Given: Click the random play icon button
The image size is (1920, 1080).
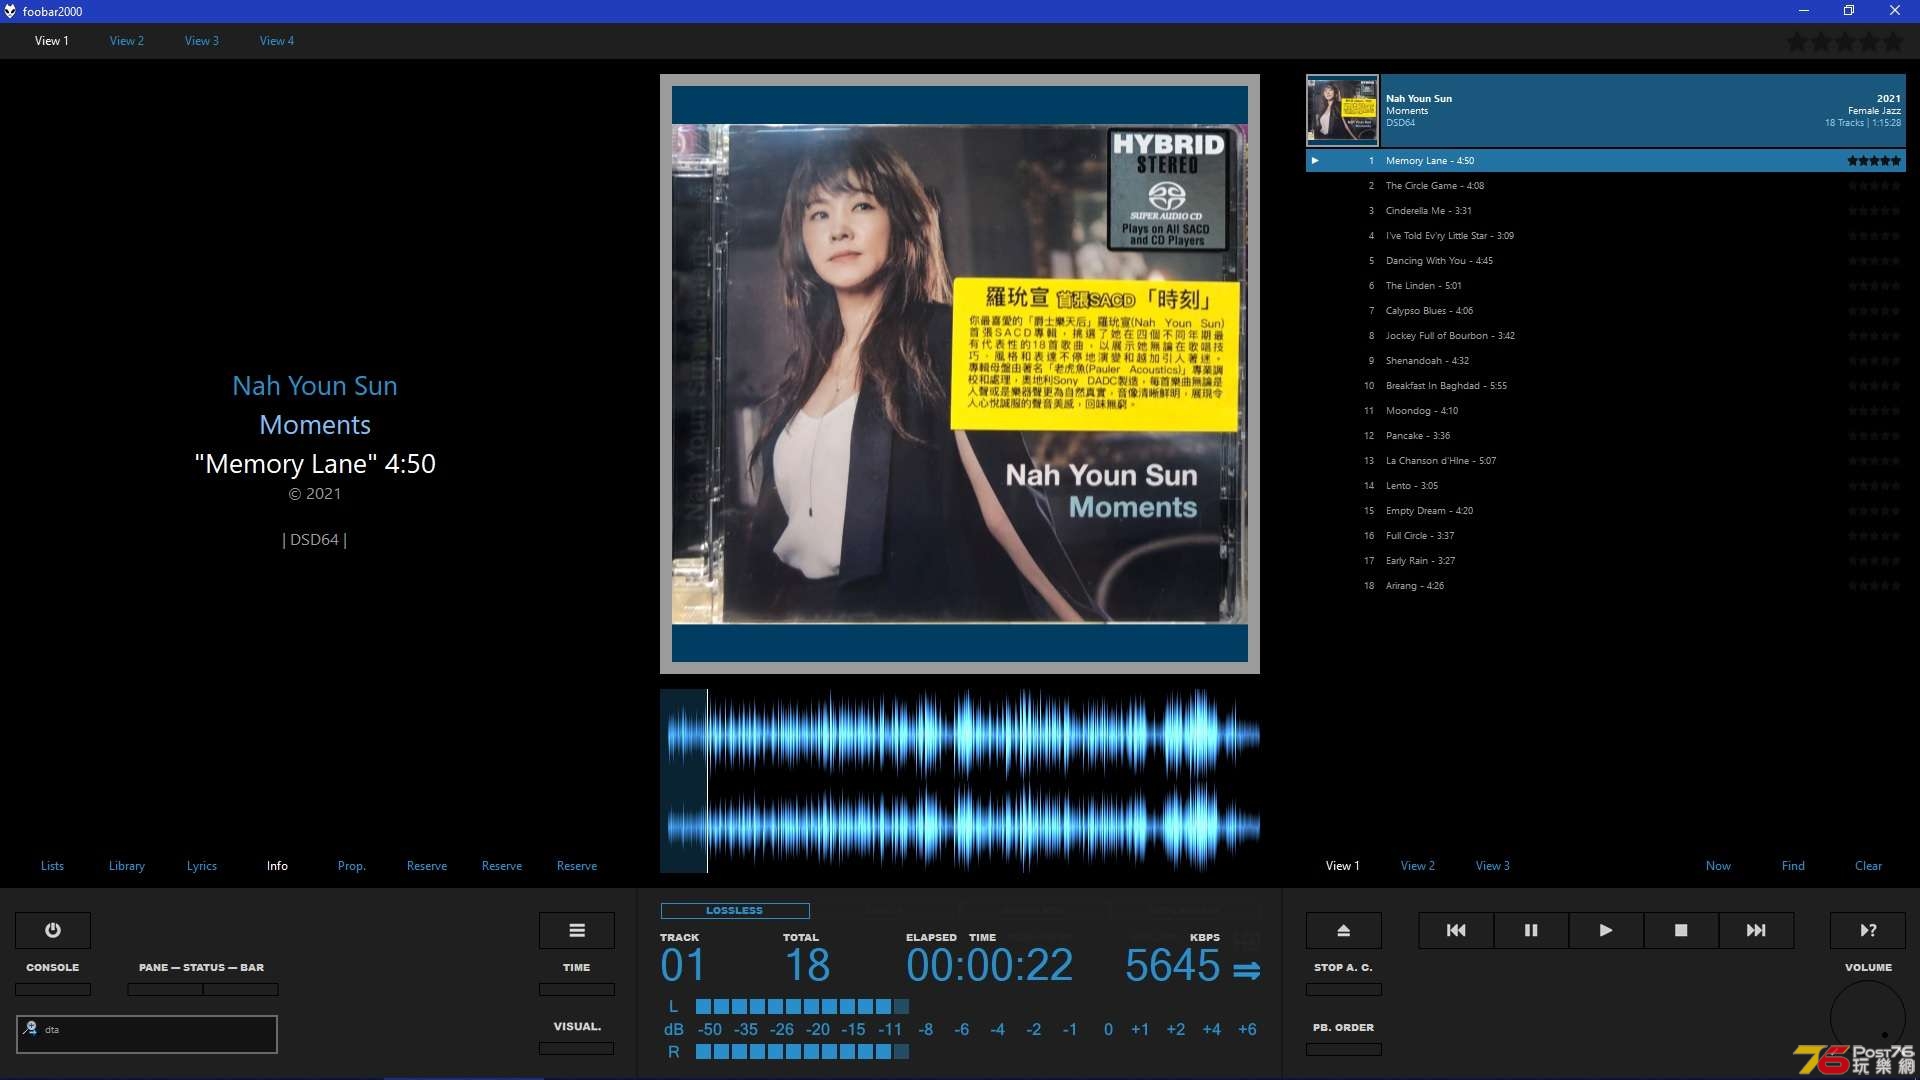Looking at the screenshot, I should 1868,930.
